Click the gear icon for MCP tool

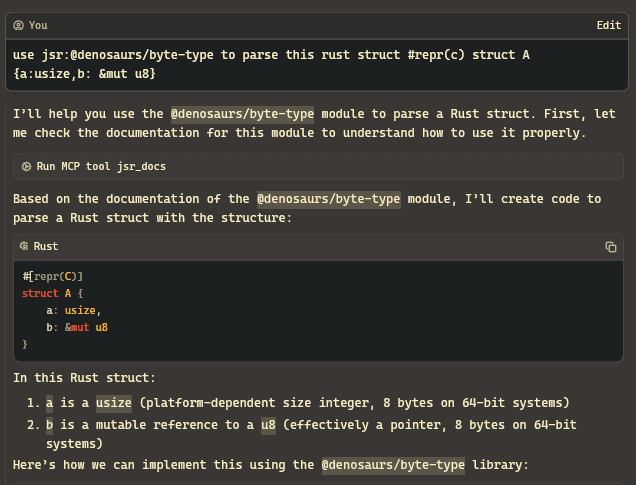coord(26,166)
